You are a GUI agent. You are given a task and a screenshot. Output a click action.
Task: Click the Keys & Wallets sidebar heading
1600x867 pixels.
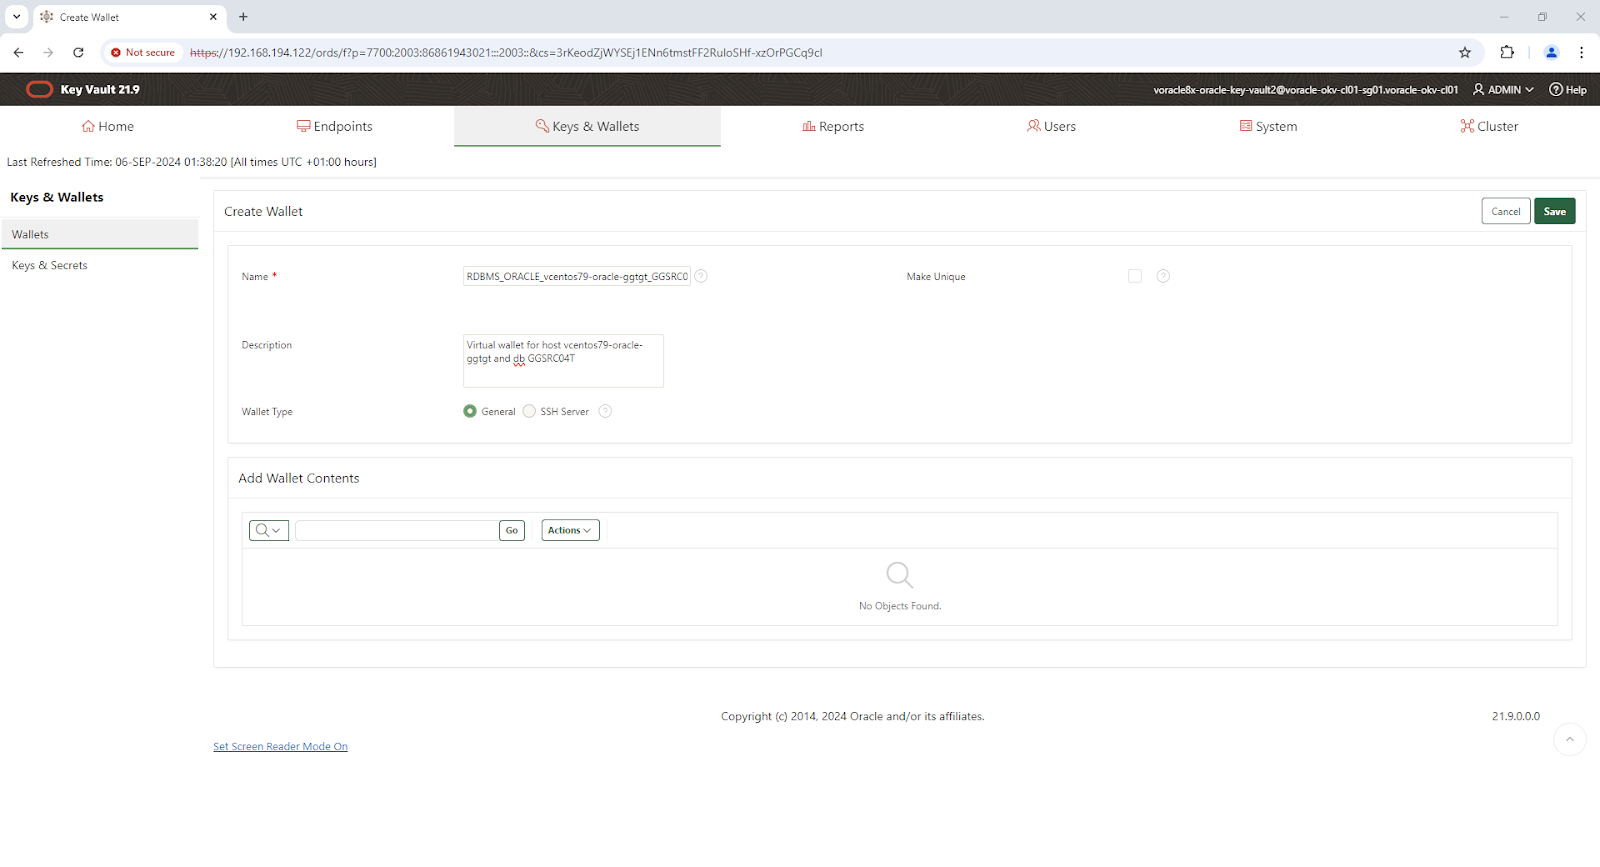57,197
